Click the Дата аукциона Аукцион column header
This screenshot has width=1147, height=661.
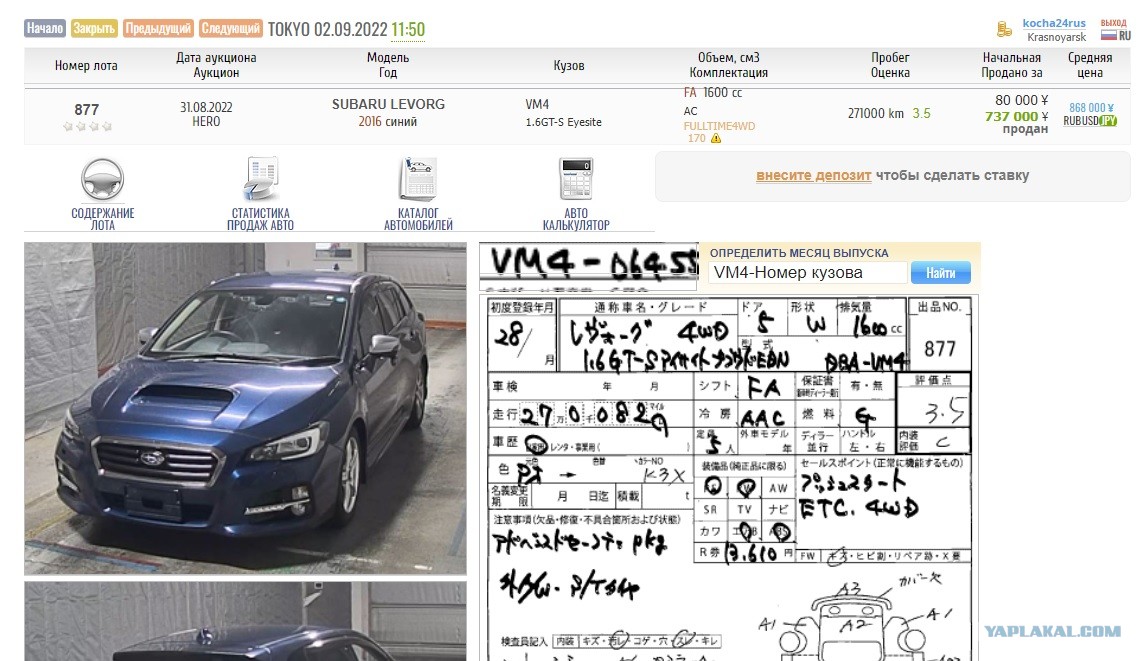pos(216,65)
